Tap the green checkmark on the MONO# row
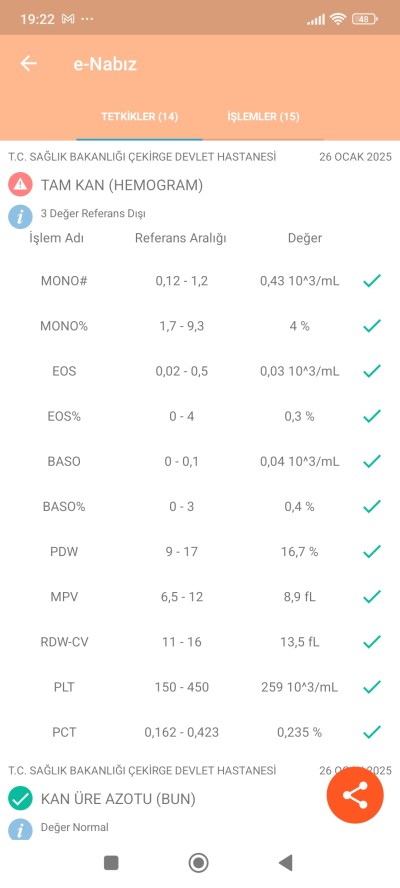Image resolution: width=400 pixels, height=888 pixels. tap(372, 280)
